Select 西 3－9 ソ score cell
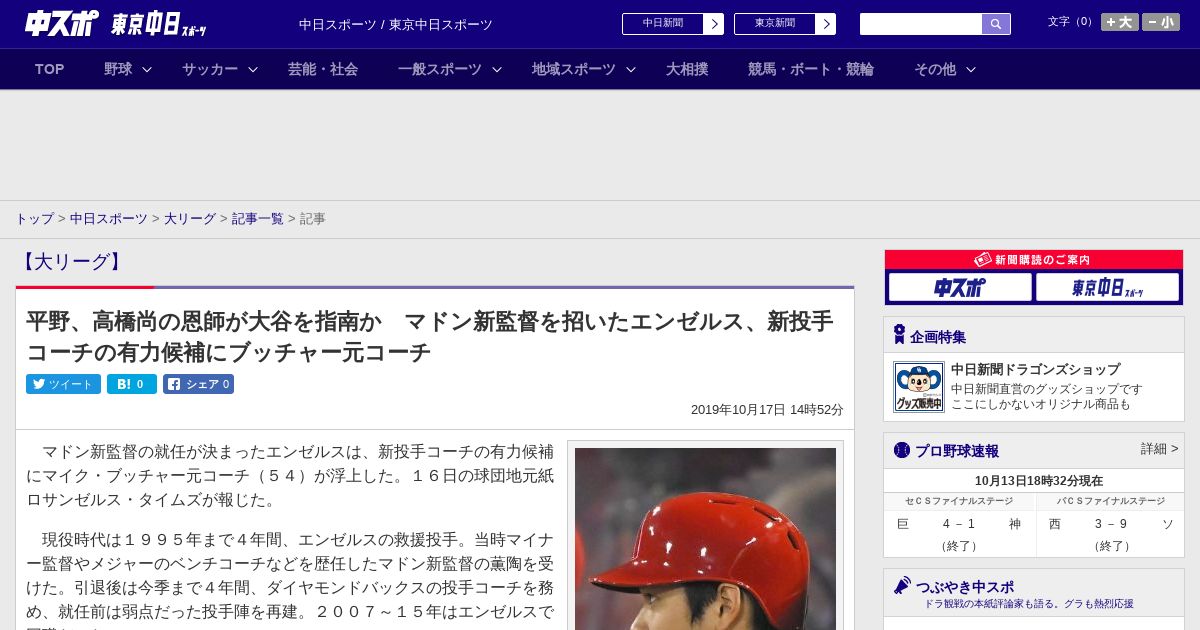This screenshot has width=1200, height=630. coord(1111,534)
